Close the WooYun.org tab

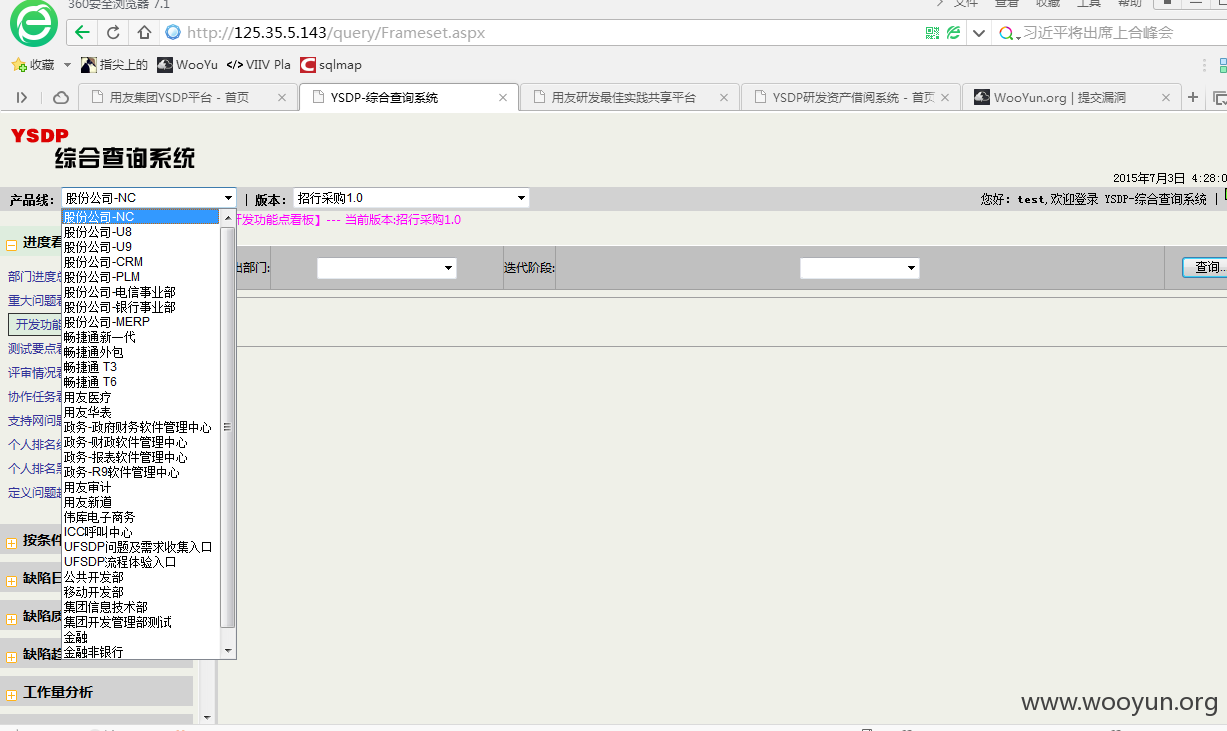pyautogui.click(x=1166, y=98)
